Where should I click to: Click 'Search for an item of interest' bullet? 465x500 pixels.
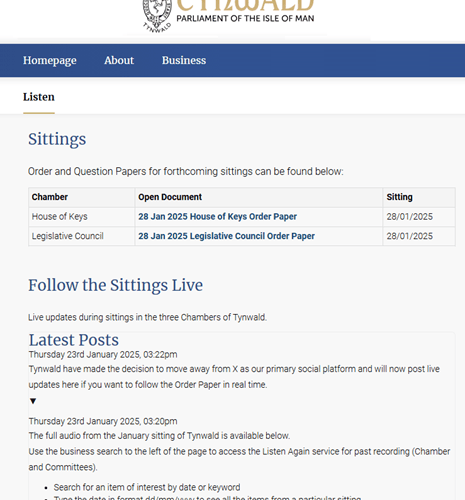(x=147, y=487)
